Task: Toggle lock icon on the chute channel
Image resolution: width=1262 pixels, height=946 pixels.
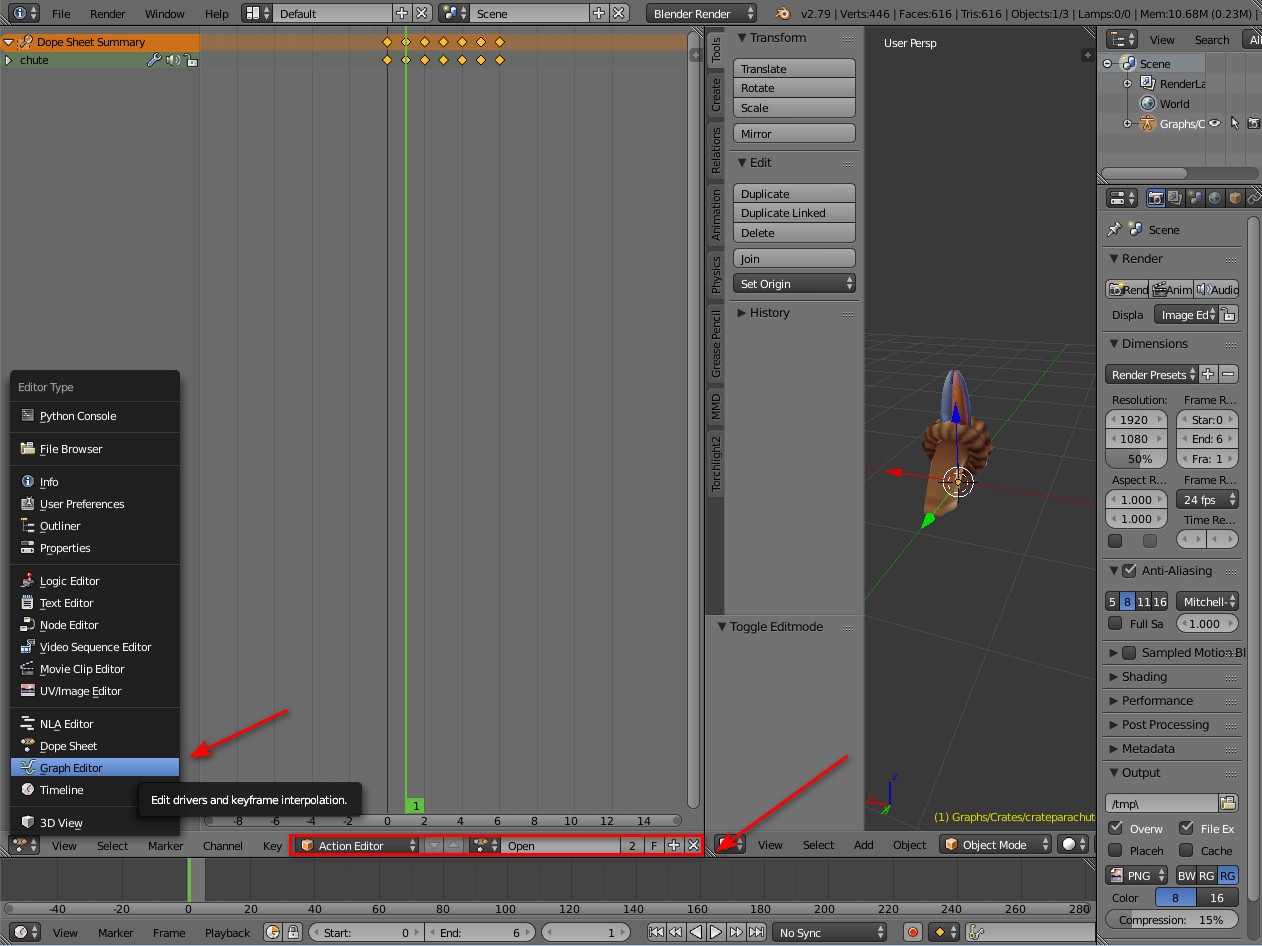Action: 190,60
